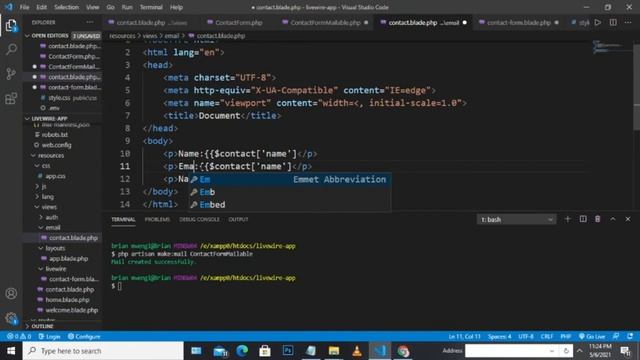Click the feedback icon in status bar

coord(616,336)
